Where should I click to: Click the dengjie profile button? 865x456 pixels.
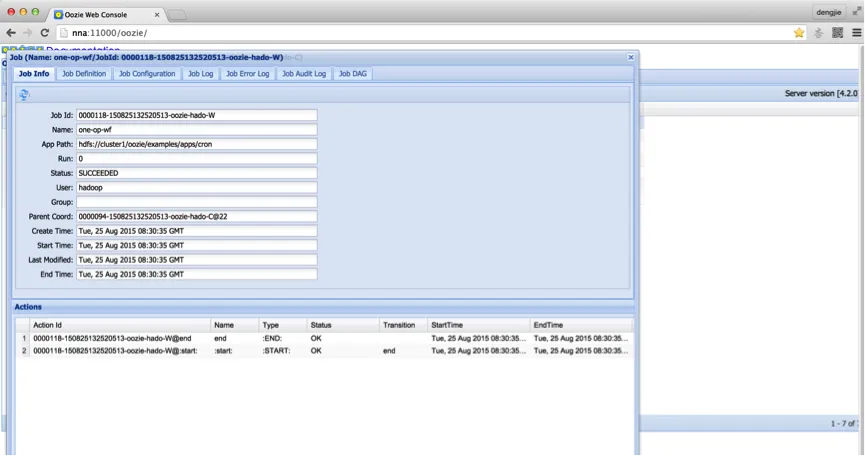click(829, 12)
